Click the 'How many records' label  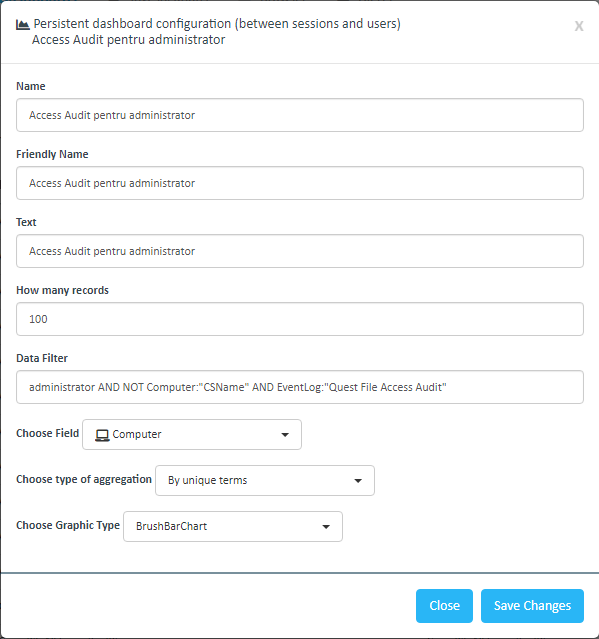tap(62, 290)
